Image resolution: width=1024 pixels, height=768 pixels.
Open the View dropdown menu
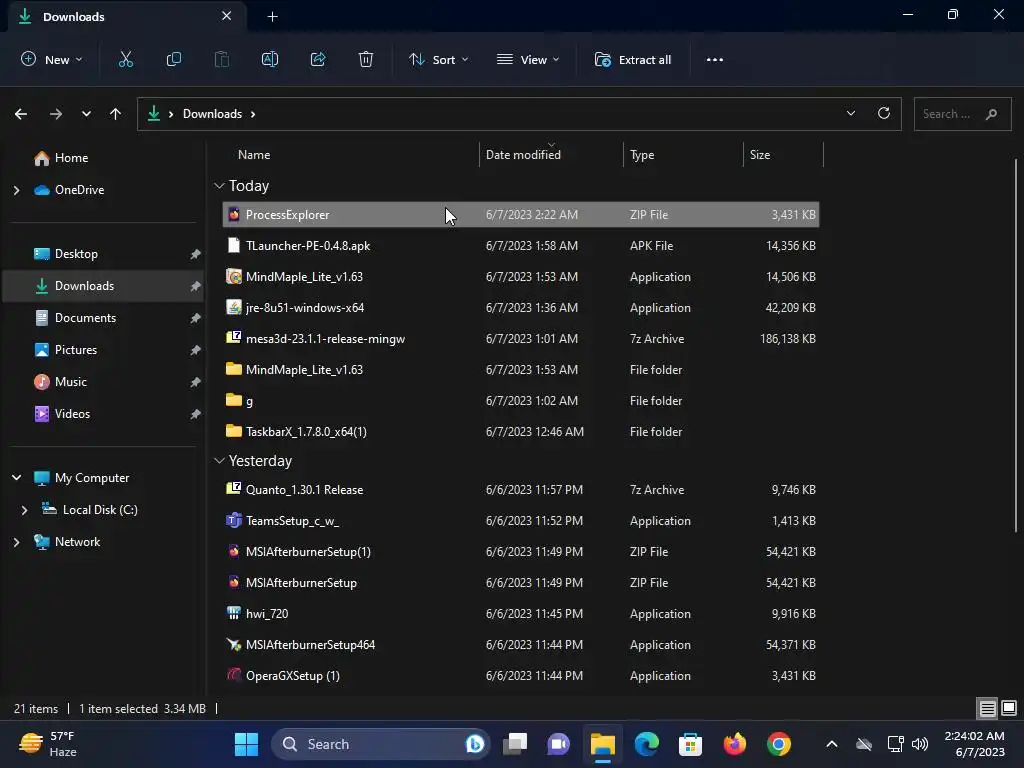(528, 59)
